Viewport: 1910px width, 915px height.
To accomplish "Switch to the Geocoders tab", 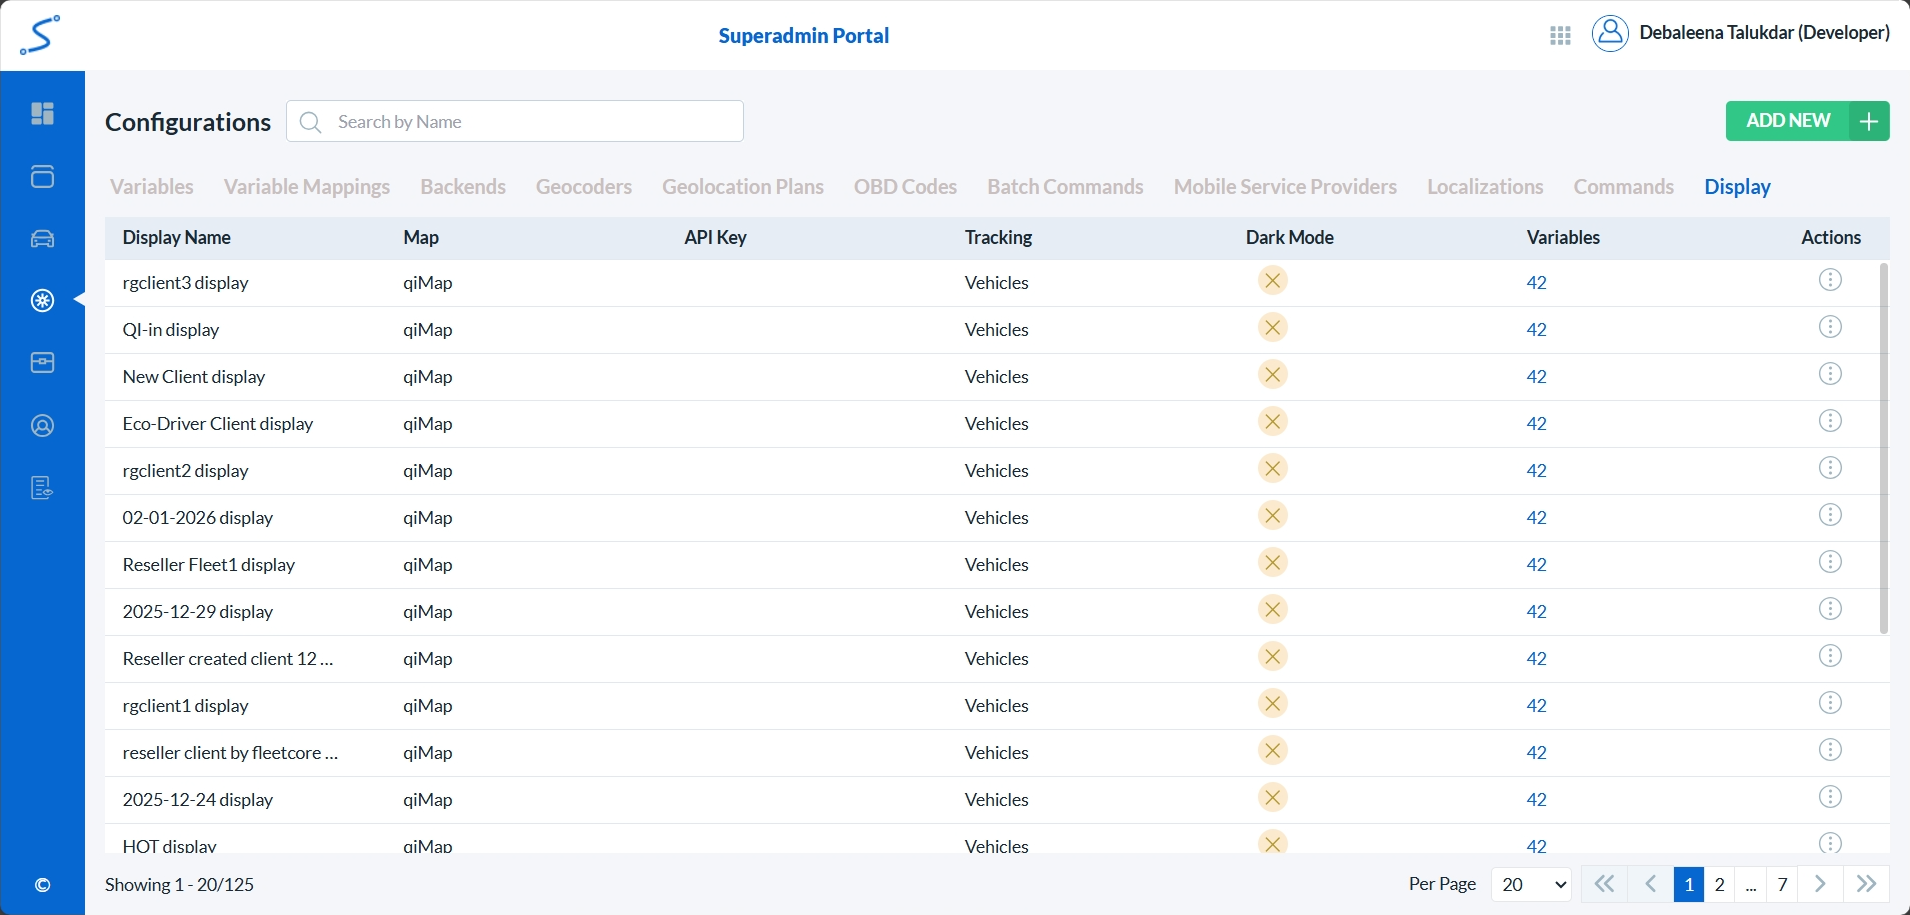I will (583, 187).
